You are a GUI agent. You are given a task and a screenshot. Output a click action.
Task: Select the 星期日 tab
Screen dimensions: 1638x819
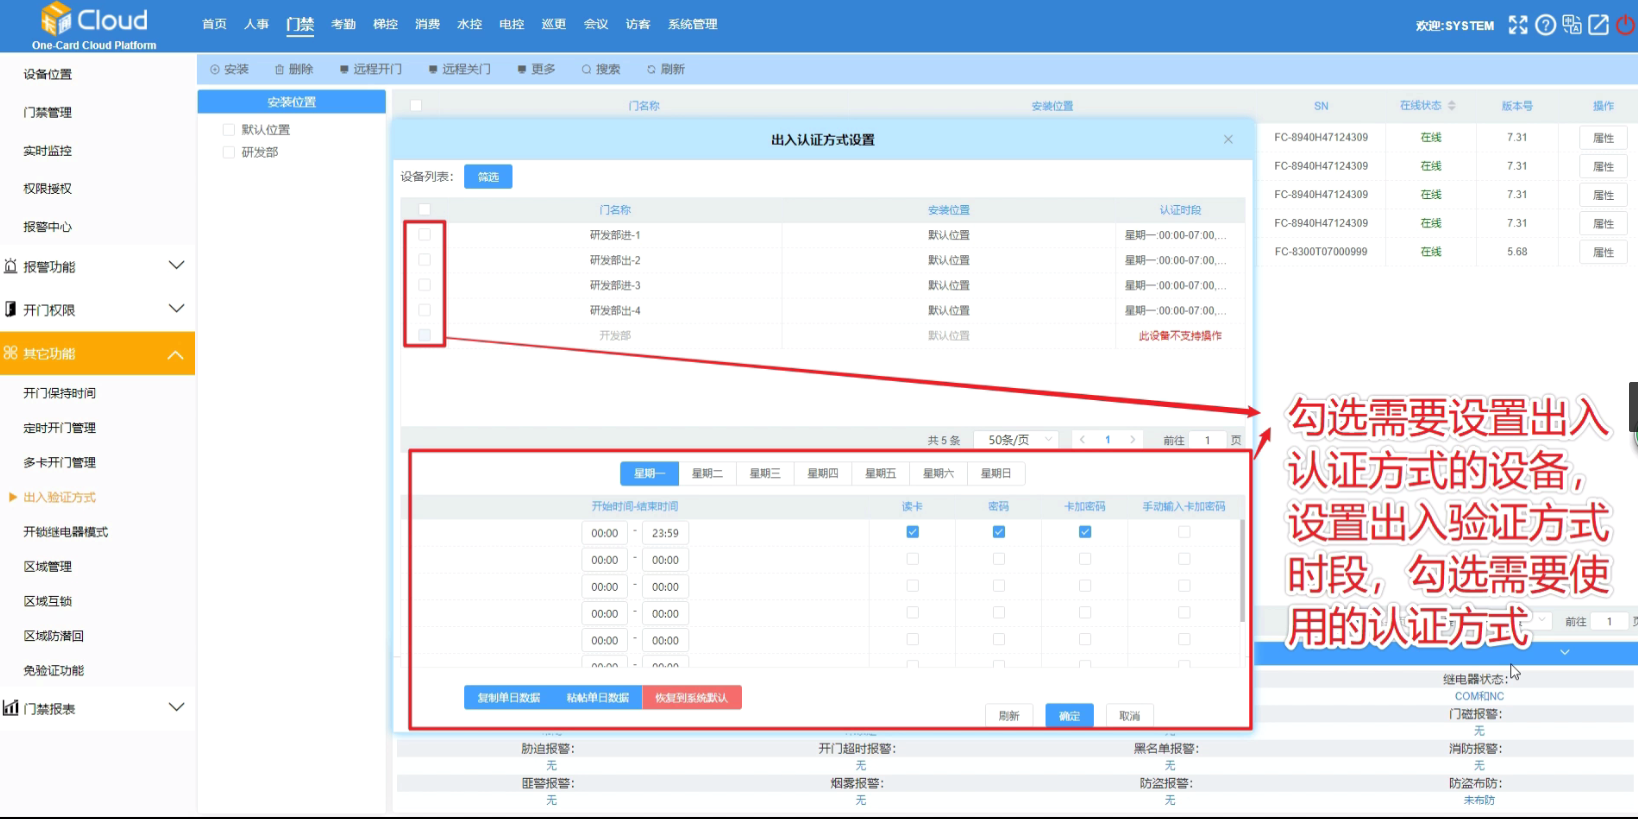click(996, 473)
